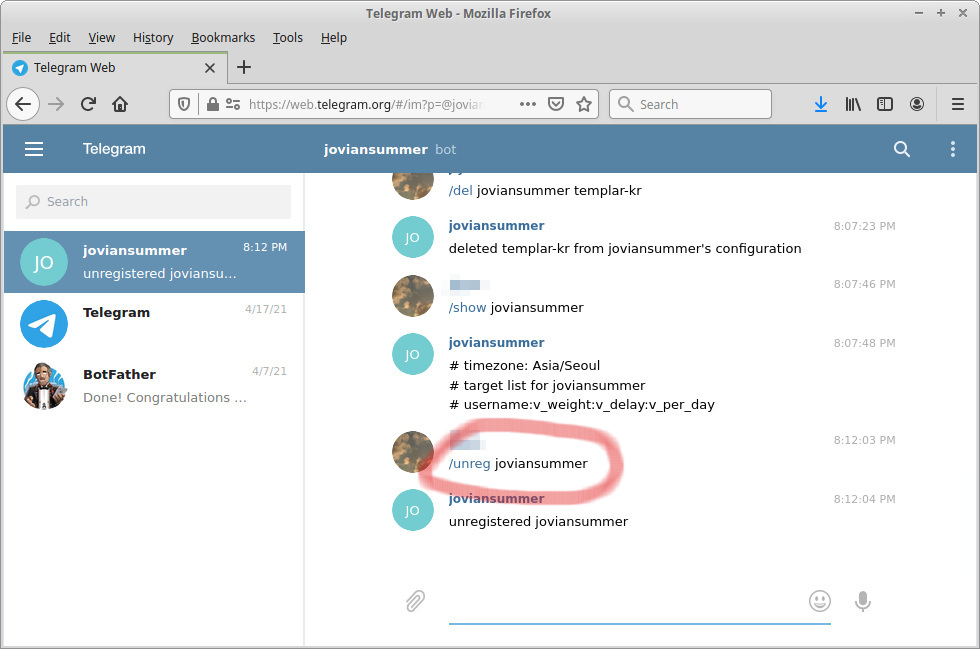Screen dimensions: 980x649
Task: Click the user avatar beside /unreg message
Action: [412, 452]
